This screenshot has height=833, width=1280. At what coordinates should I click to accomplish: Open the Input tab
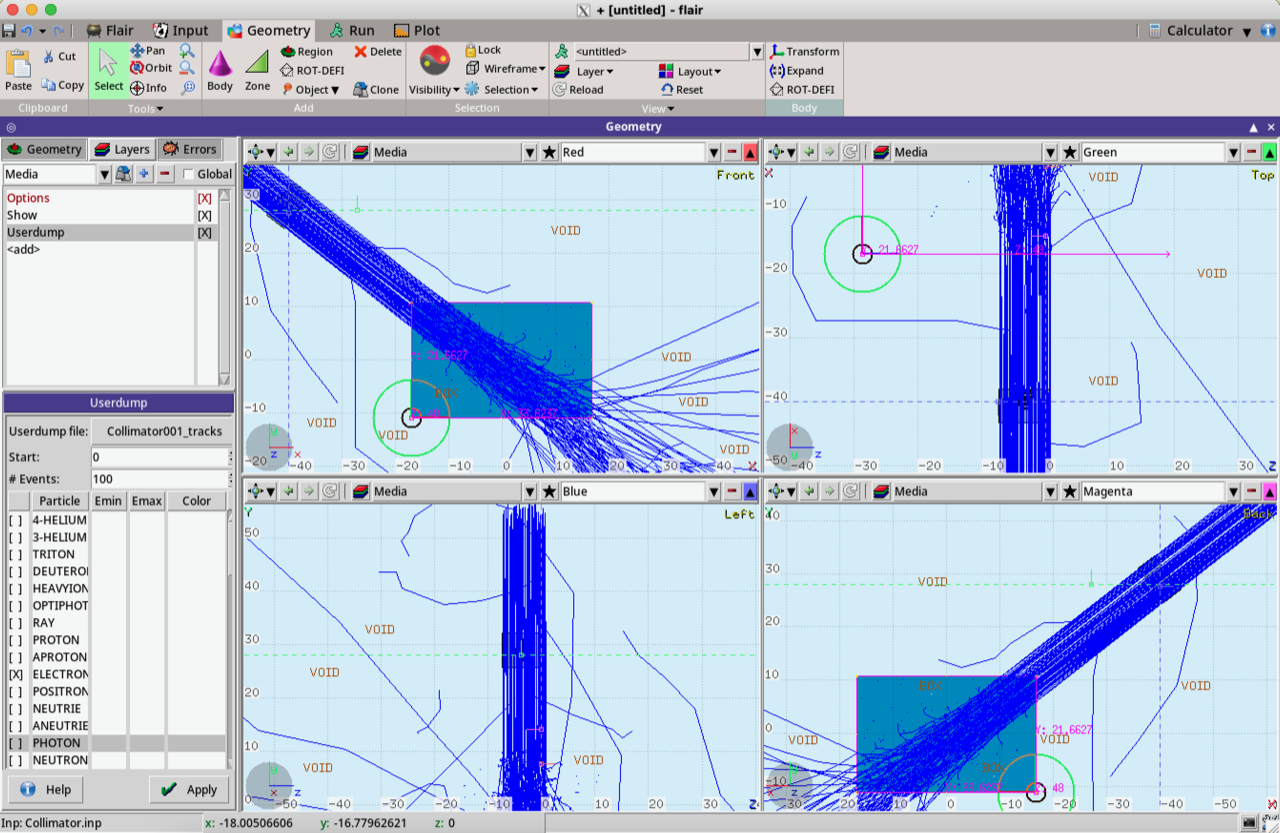[181, 30]
